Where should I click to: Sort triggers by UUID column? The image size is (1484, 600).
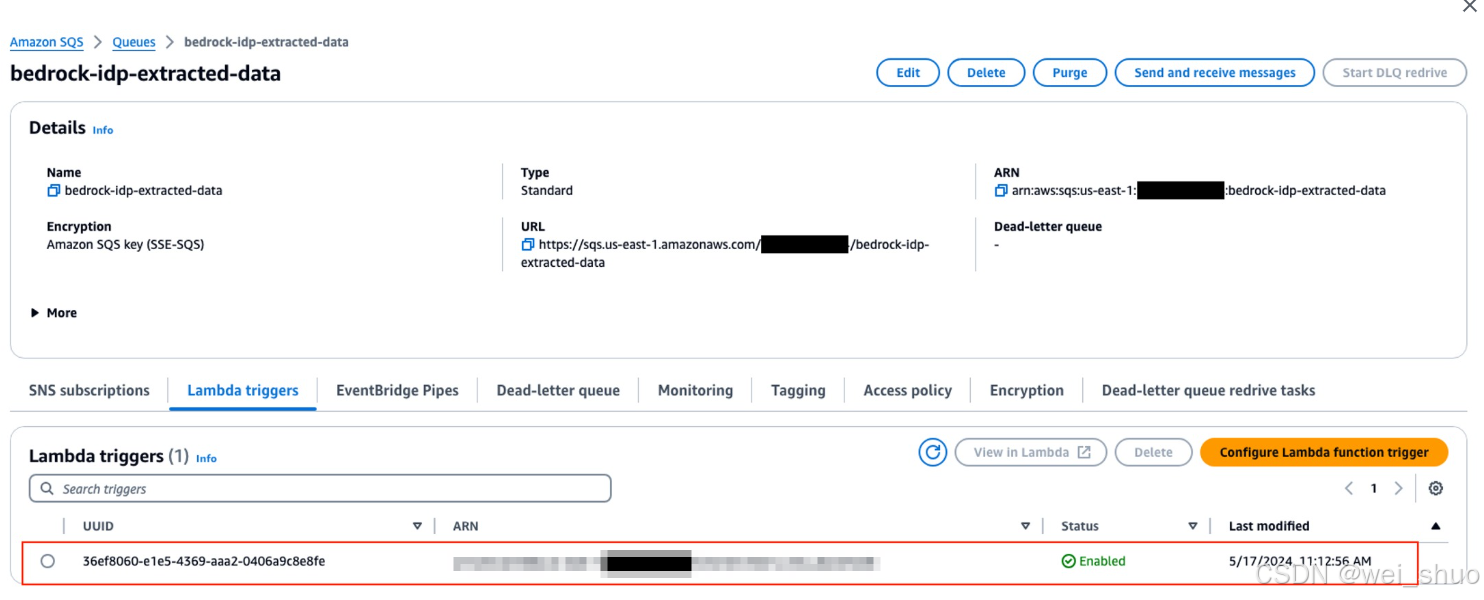[x=417, y=526]
